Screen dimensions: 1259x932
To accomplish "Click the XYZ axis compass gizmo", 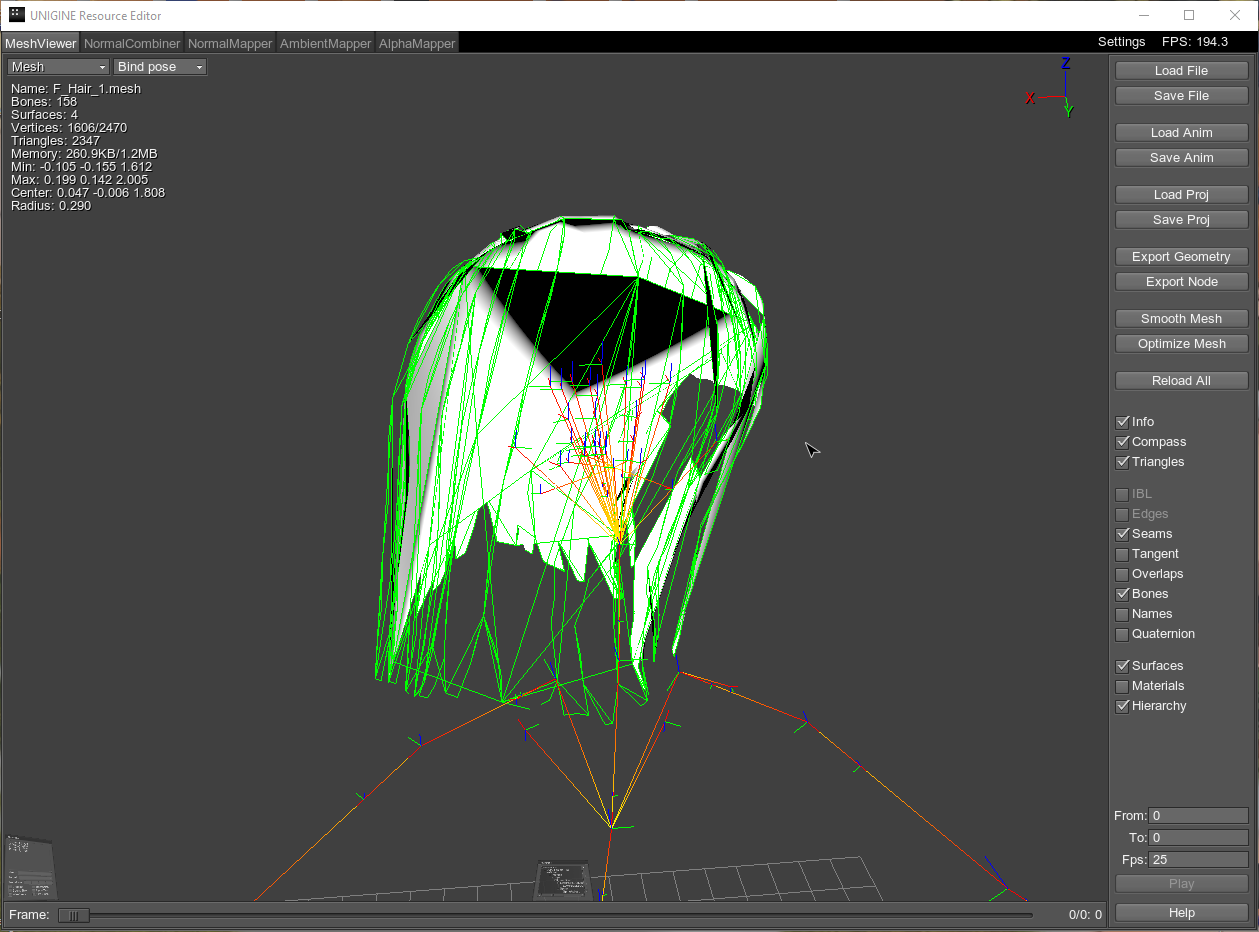I will (1058, 90).
